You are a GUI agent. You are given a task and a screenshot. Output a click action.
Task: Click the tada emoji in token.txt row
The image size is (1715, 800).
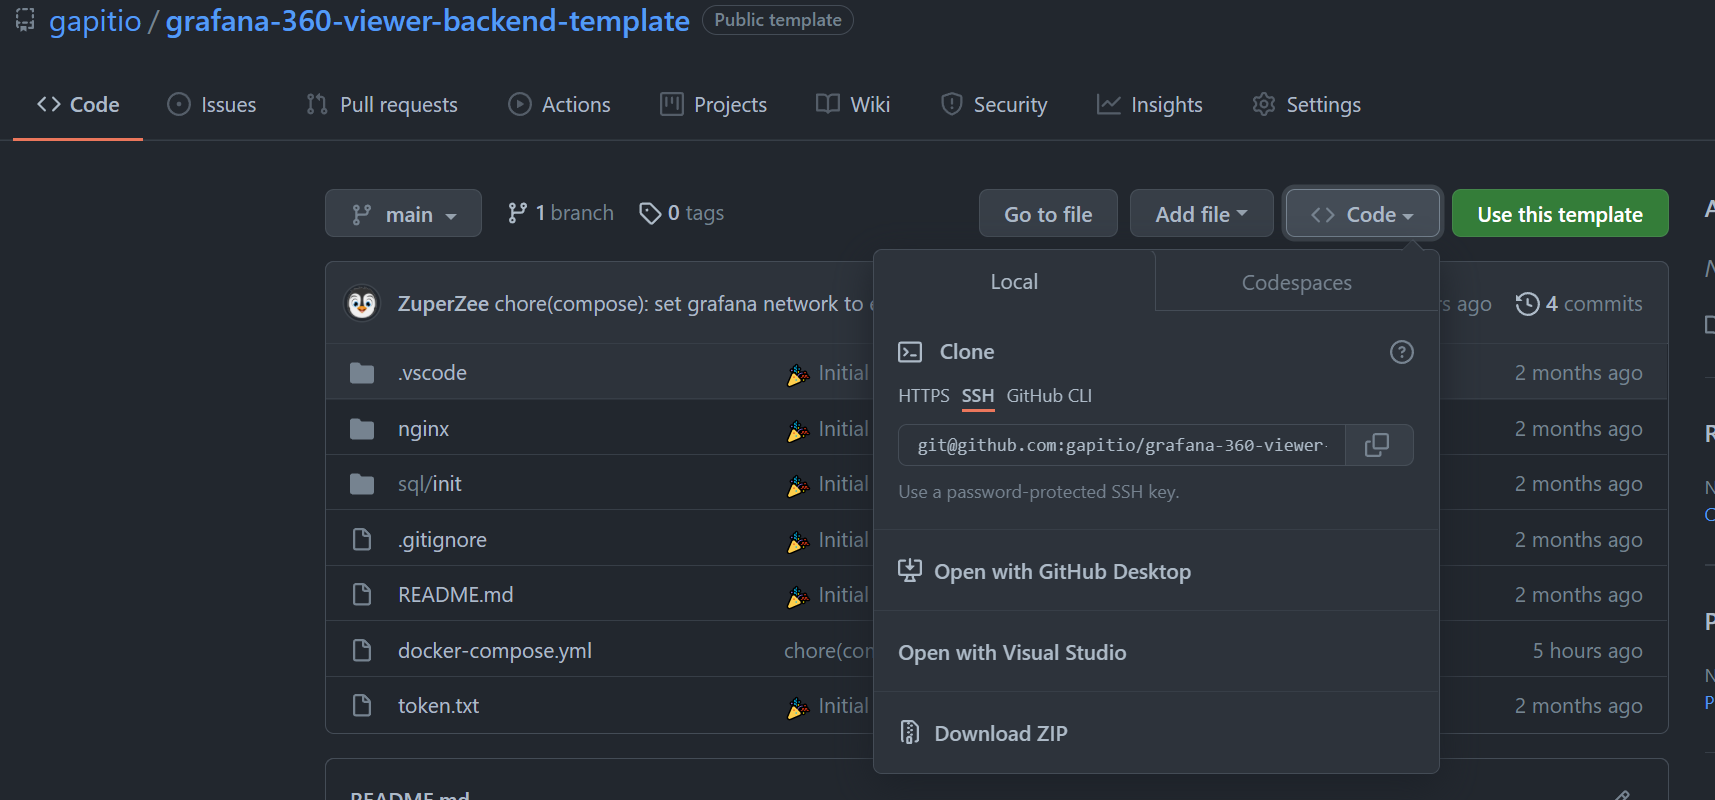coord(798,707)
